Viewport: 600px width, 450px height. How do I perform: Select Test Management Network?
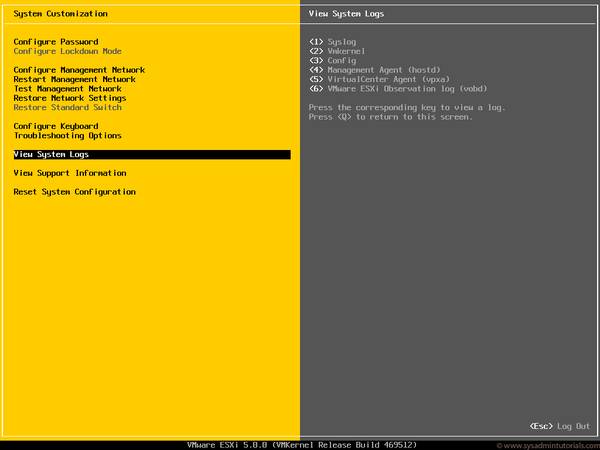point(67,89)
